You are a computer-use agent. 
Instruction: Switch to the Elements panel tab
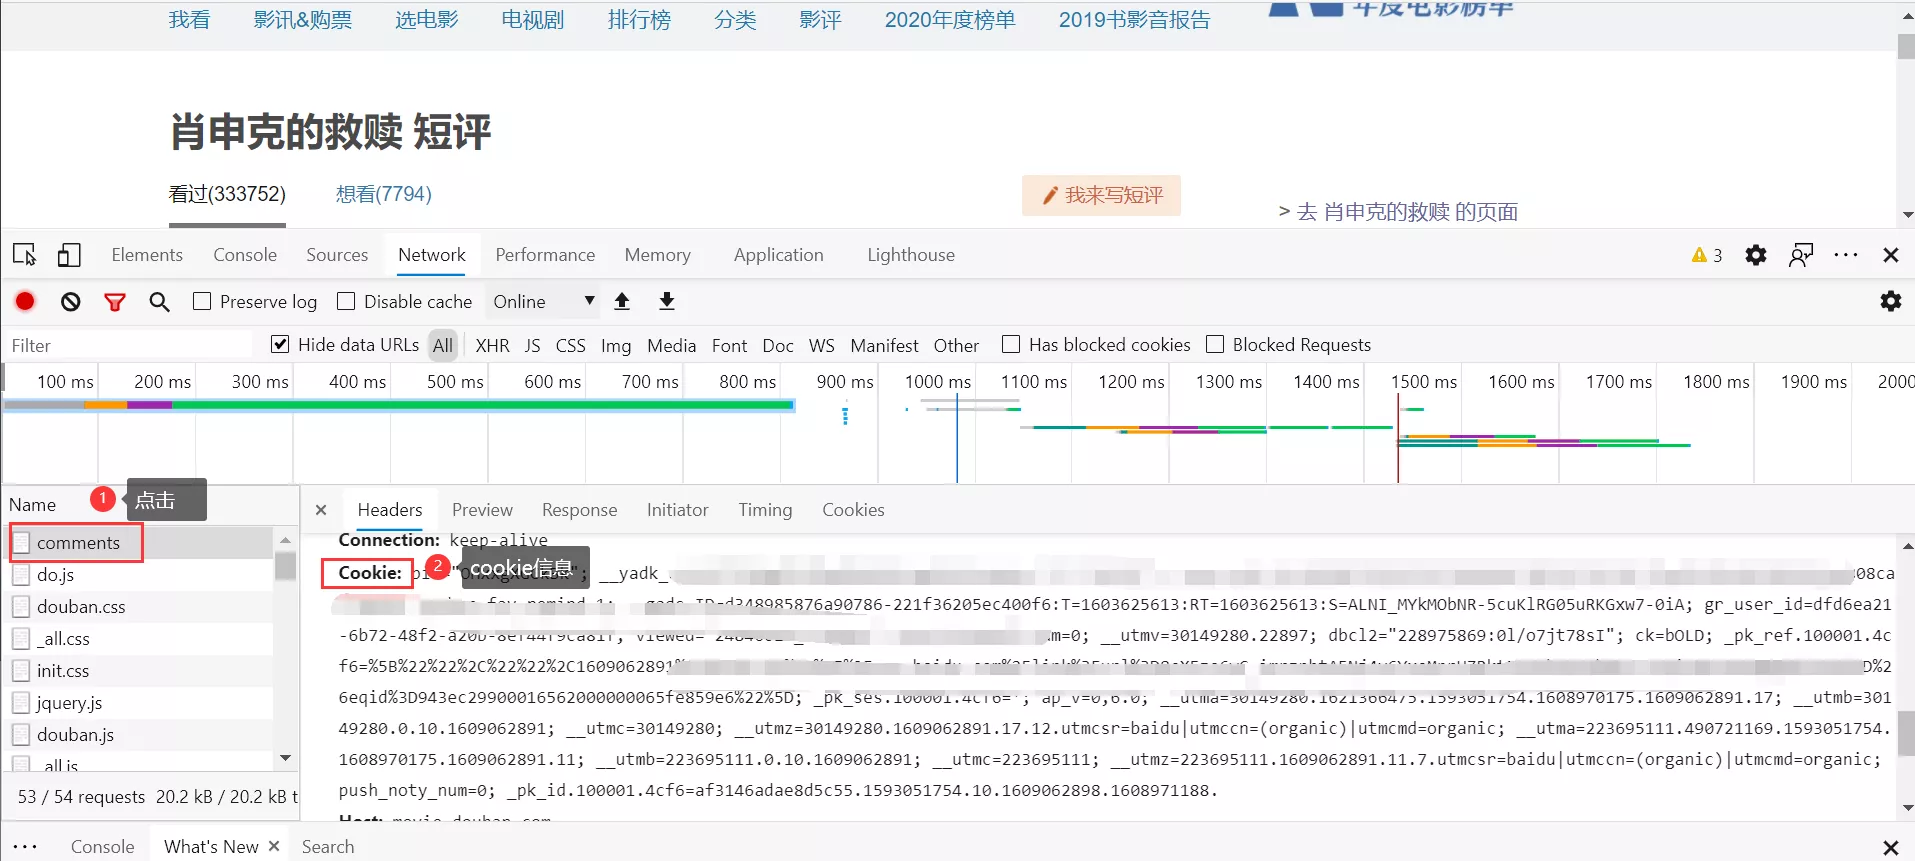coord(147,255)
